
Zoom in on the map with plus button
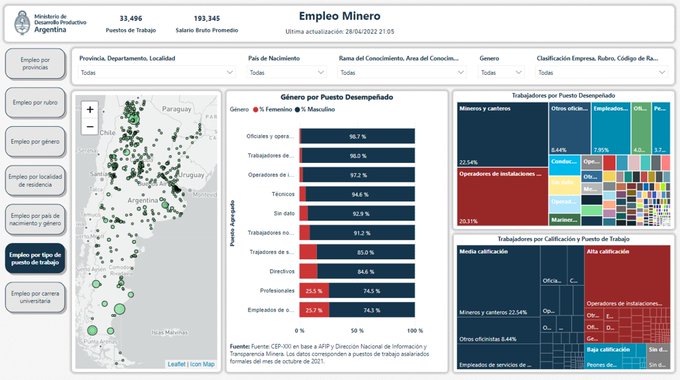click(90, 109)
